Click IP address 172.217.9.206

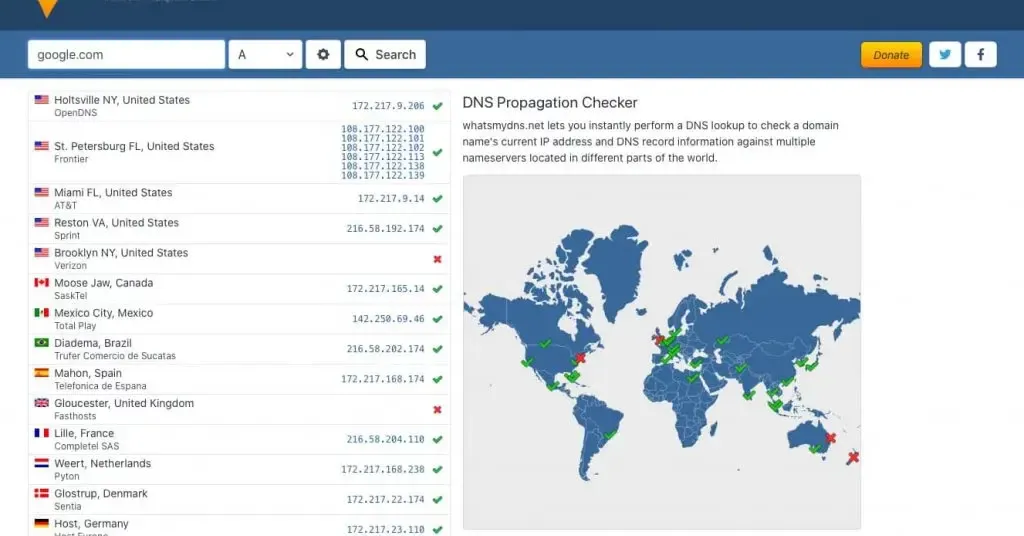tap(388, 106)
